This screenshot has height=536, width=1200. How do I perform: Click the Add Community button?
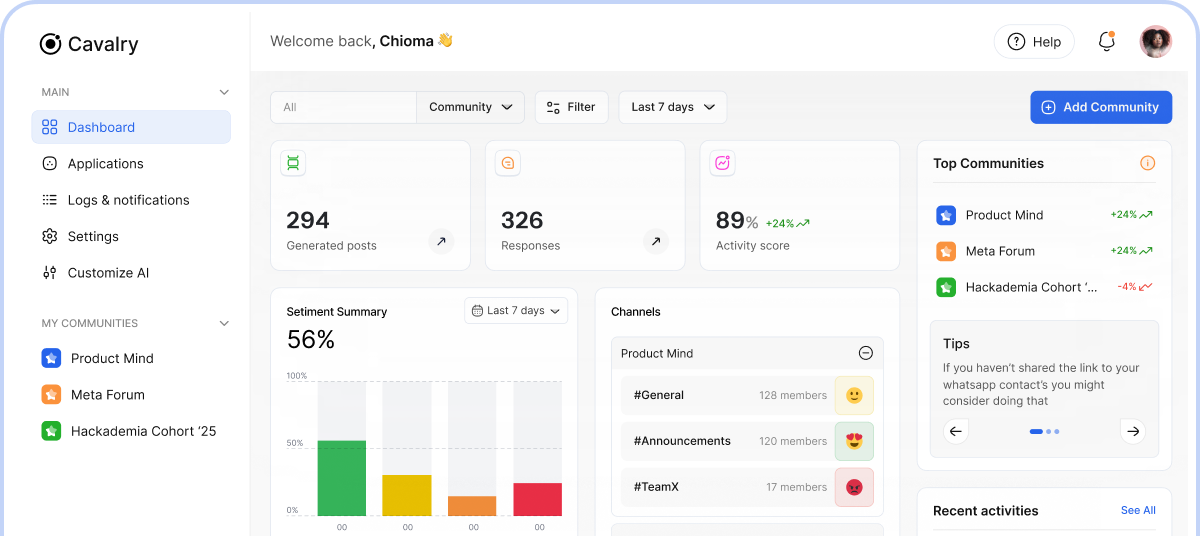coord(1100,107)
